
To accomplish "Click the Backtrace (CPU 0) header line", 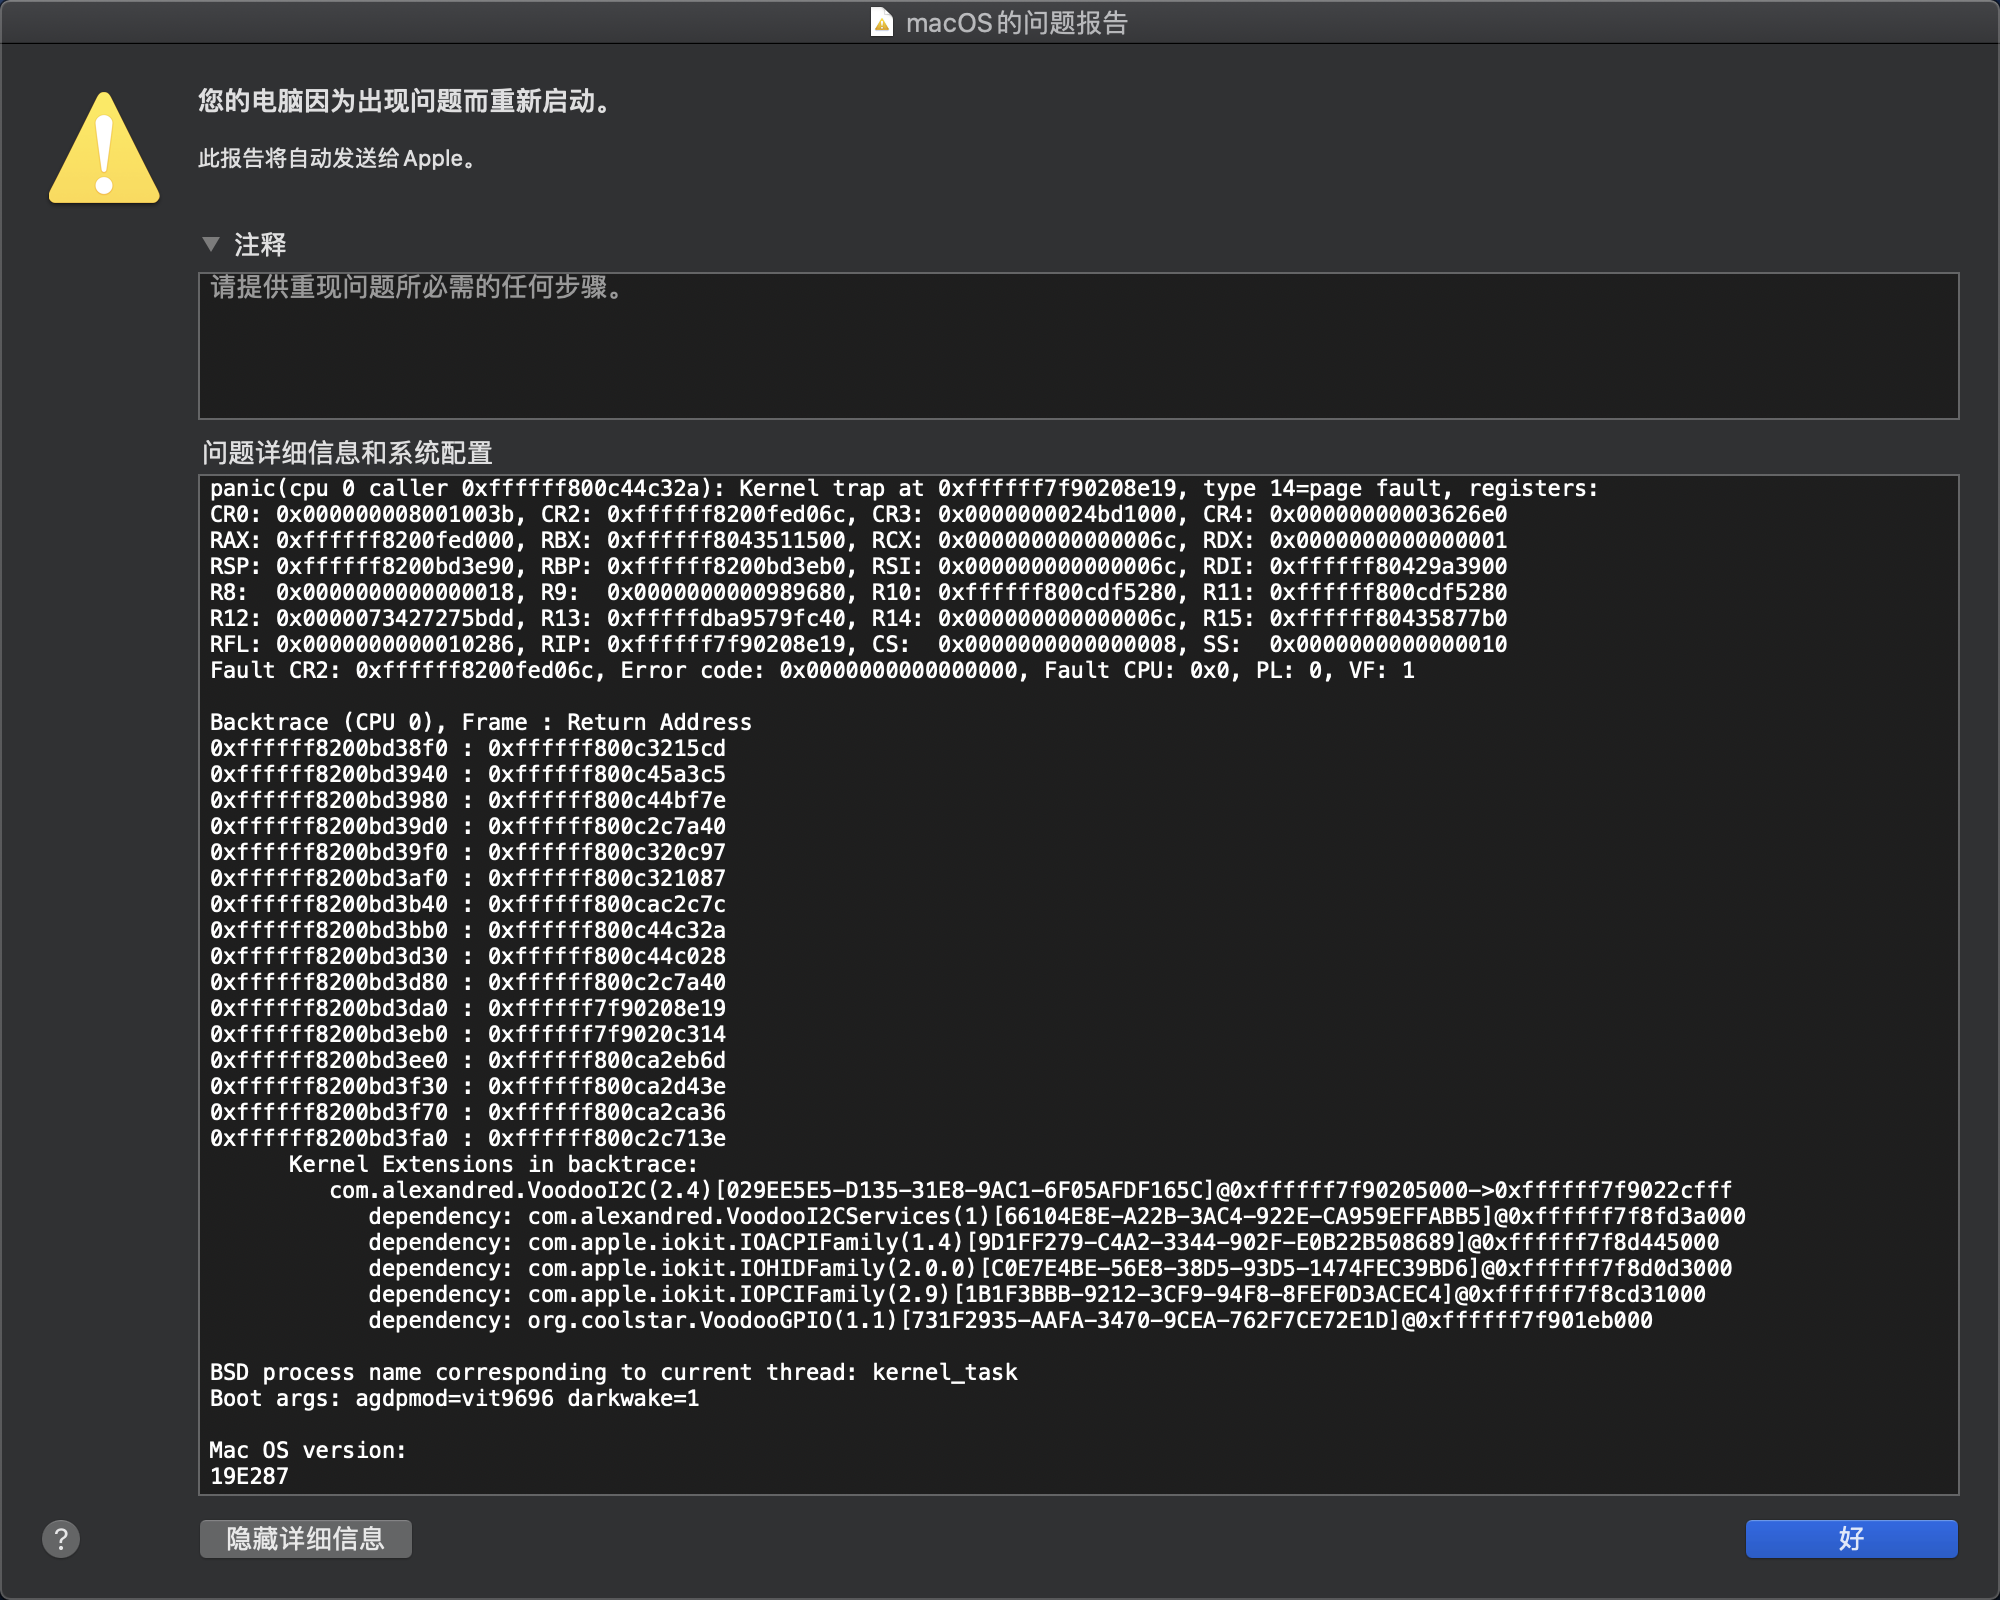I will tap(481, 722).
